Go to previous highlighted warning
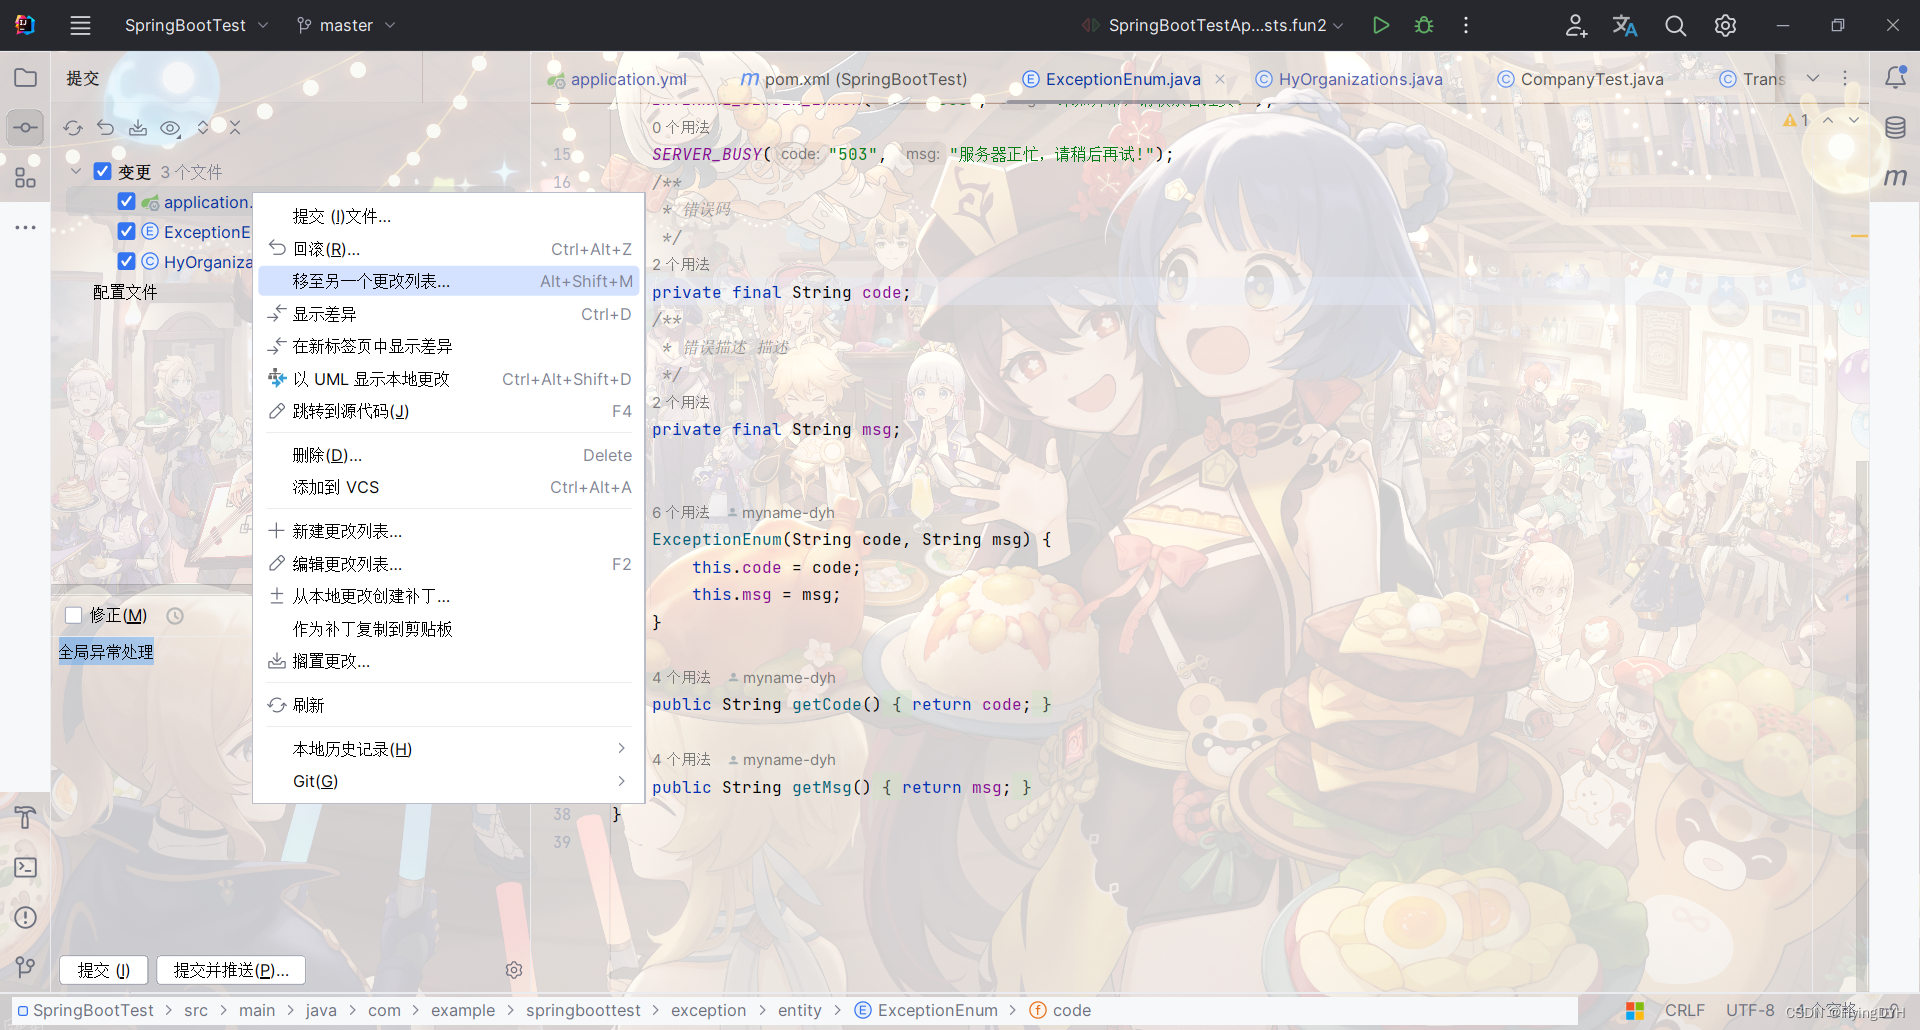 [1828, 120]
